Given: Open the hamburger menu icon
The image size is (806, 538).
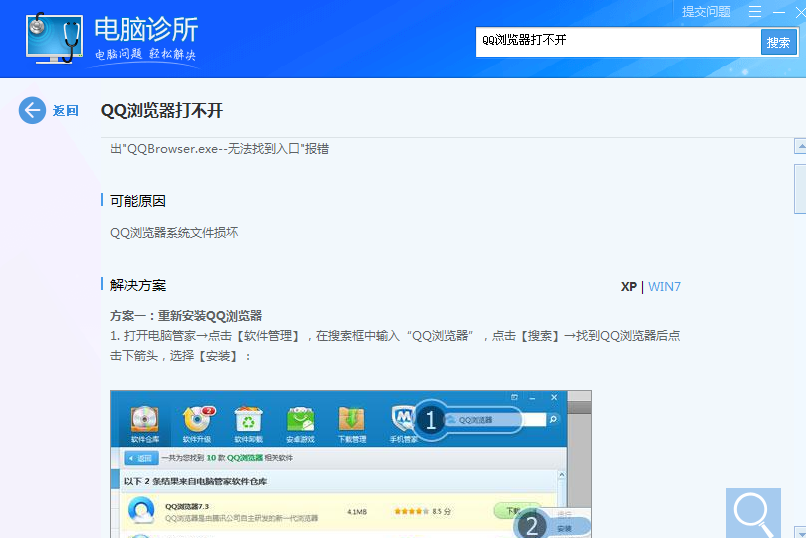Looking at the screenshot, I should coord(755,11).
